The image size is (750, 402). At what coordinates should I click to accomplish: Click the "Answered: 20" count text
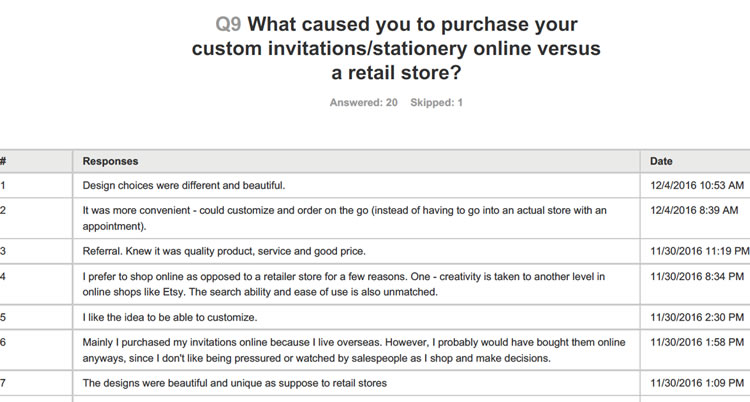point(363,102)
